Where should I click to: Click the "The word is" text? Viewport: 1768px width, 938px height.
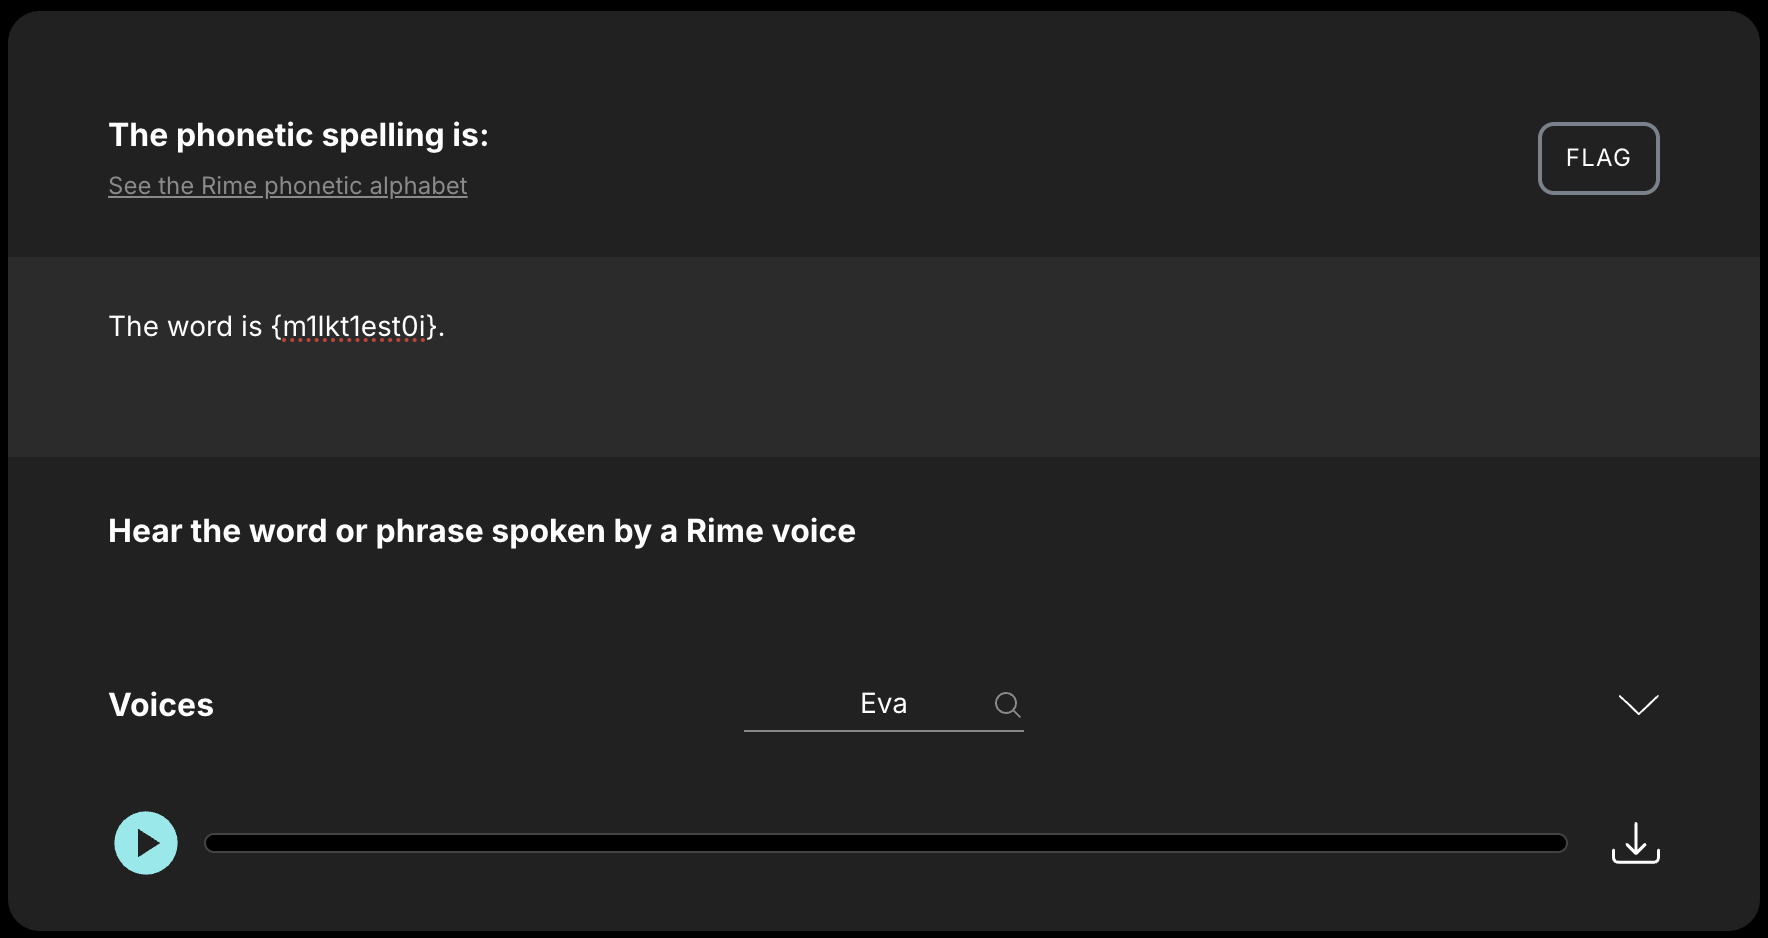[185, 327]
